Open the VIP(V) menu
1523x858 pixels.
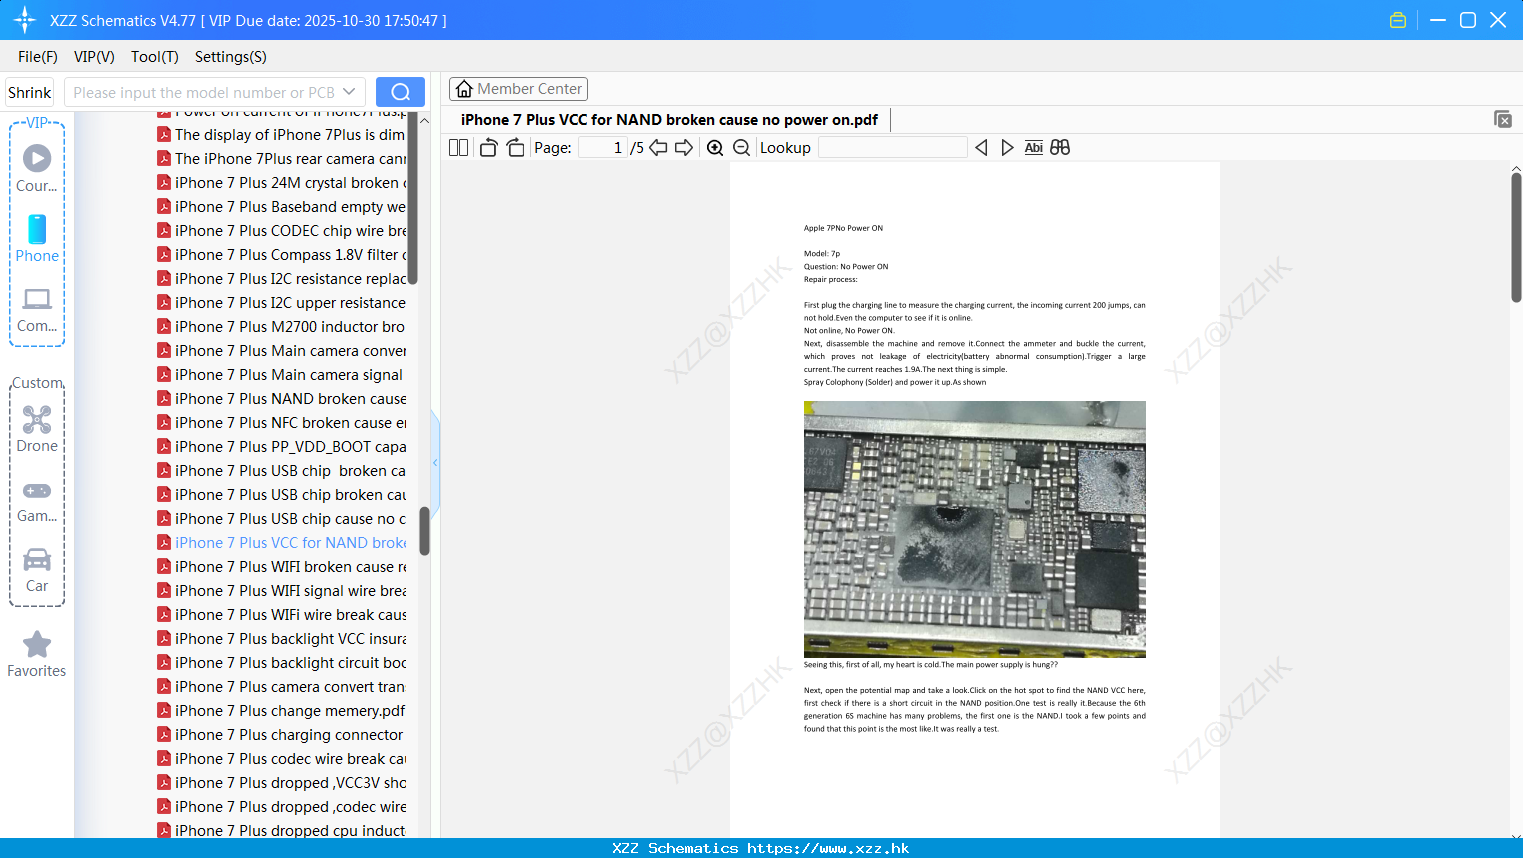[94, 57]
